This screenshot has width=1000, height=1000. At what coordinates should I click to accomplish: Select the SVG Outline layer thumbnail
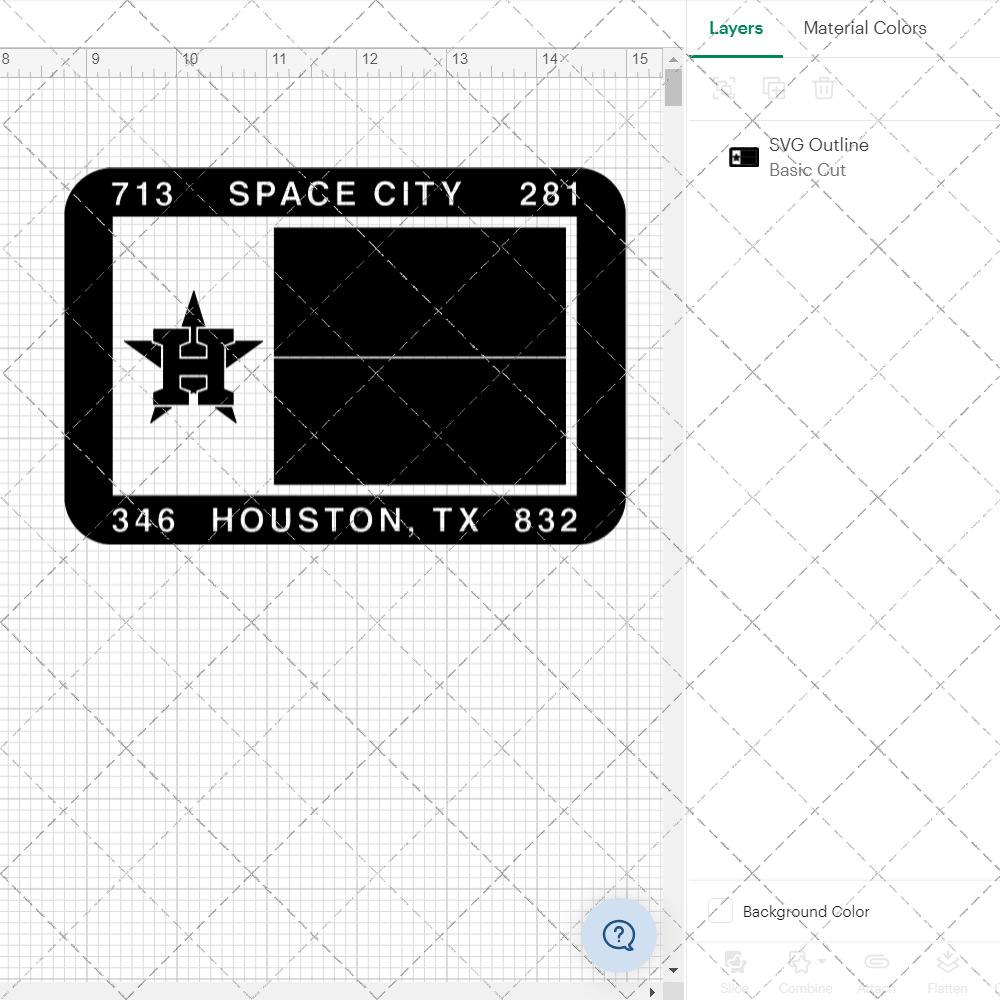[744, 157]
